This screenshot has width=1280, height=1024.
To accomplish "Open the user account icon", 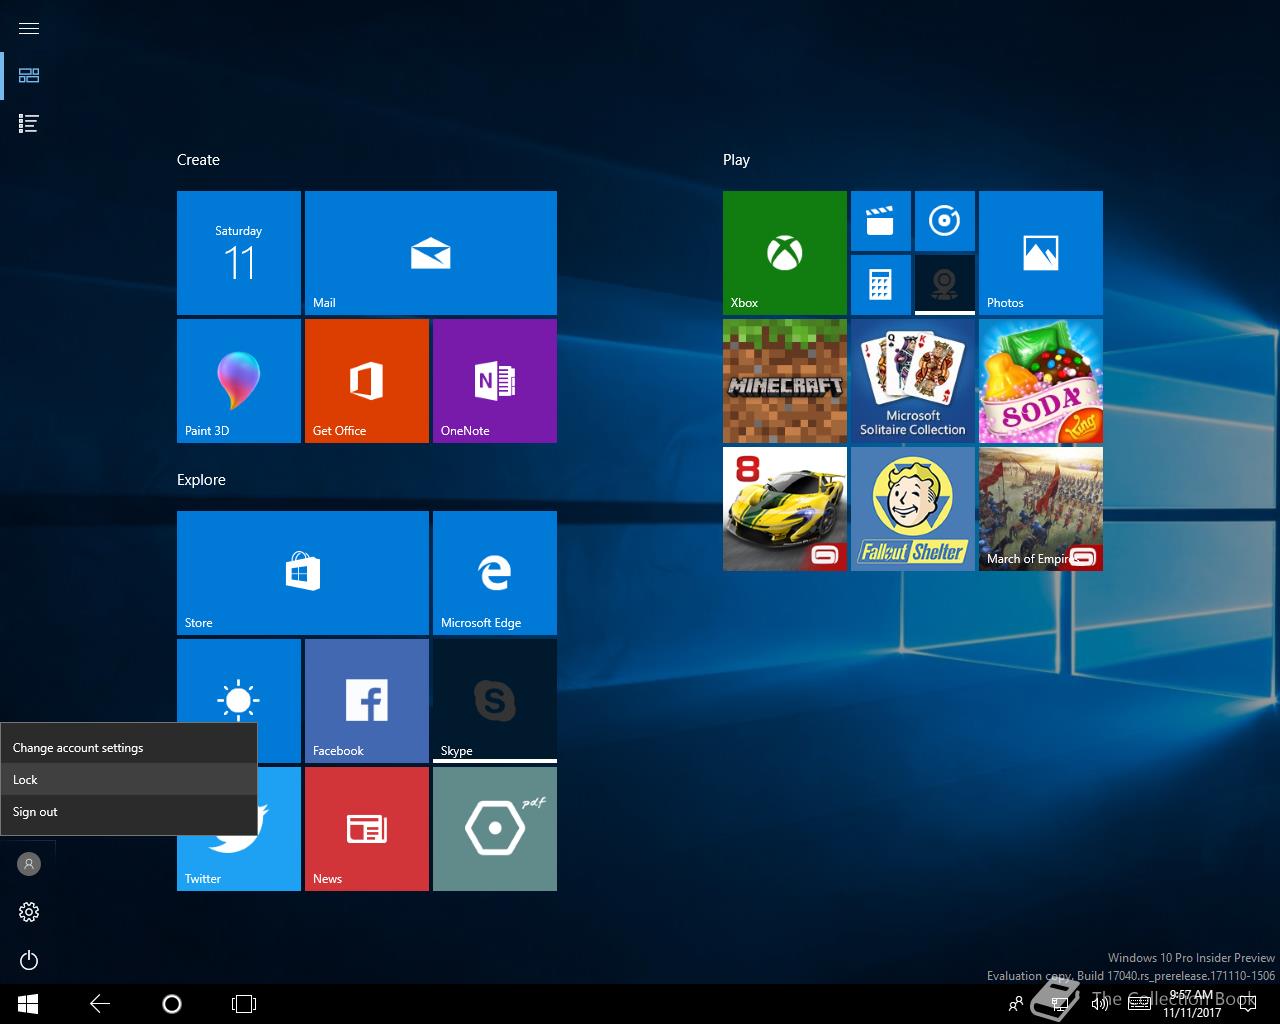I will click(x=29, y=864).
